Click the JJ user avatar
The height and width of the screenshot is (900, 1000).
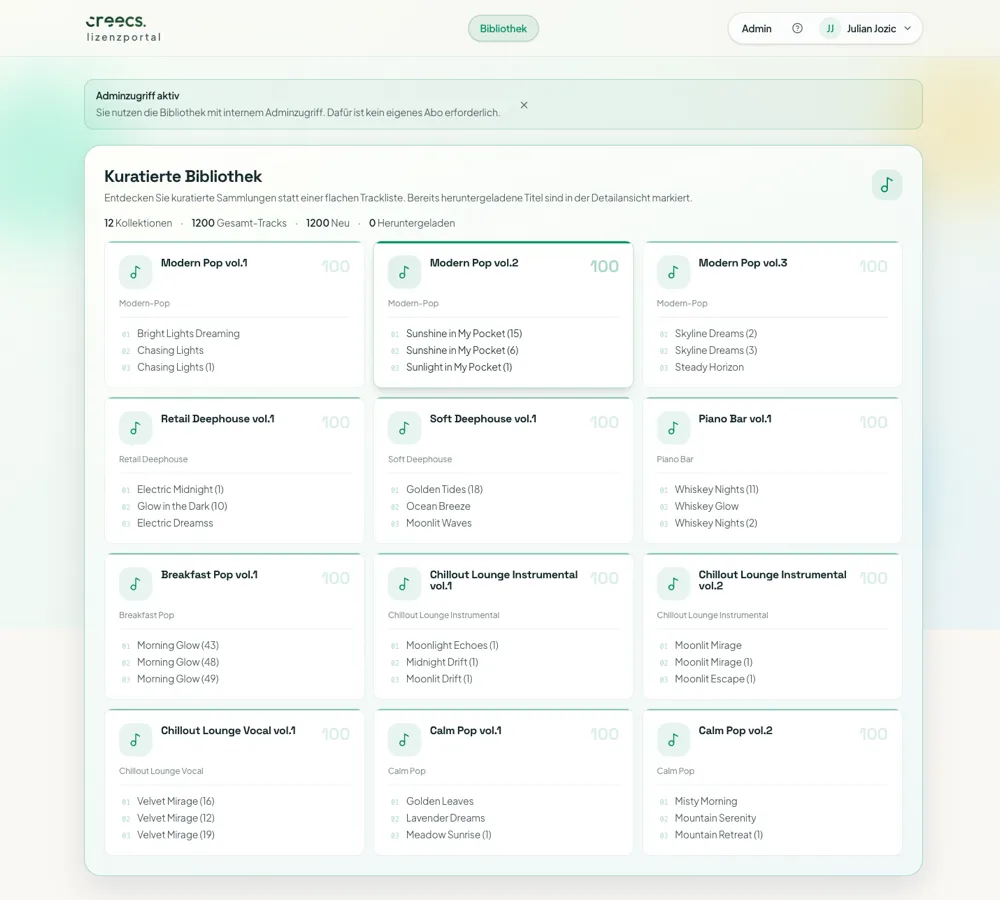[830, 29]
